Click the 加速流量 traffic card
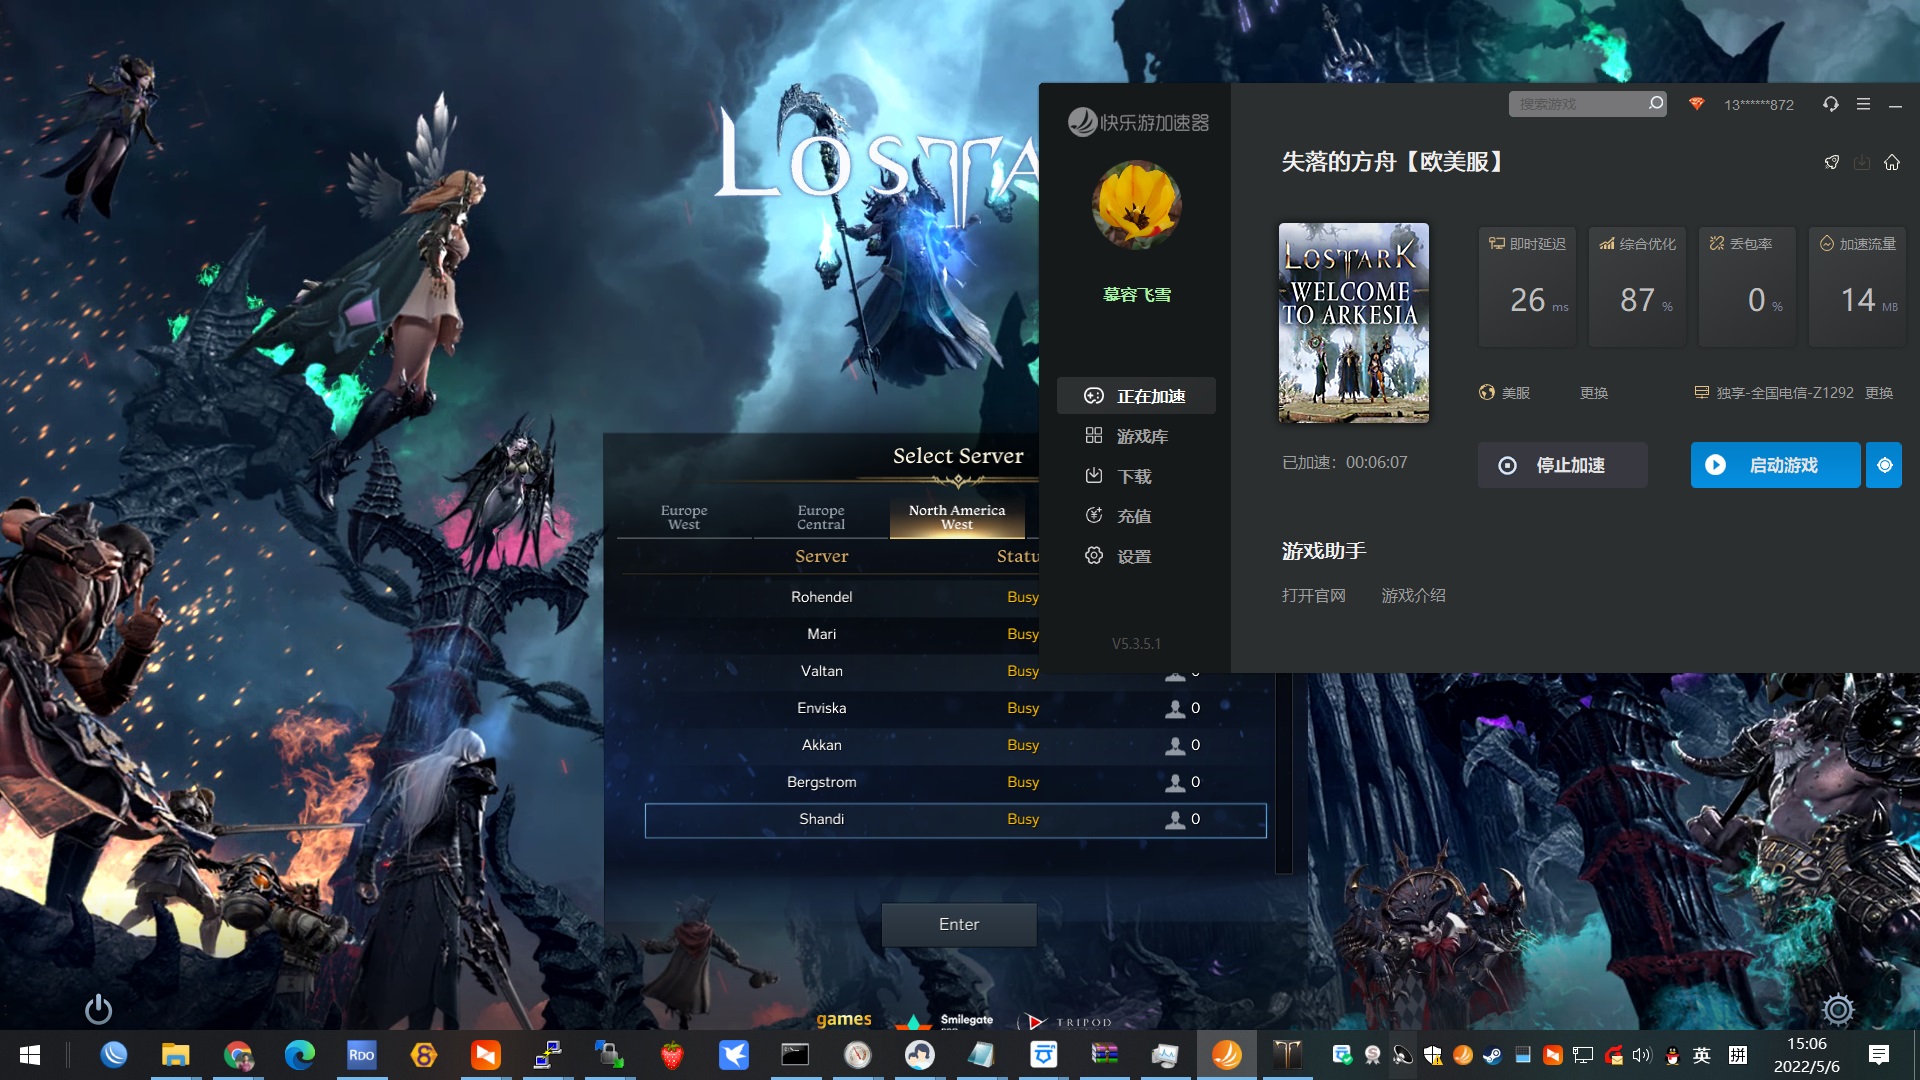Screen dimensions: 1920x1080 coord(1858,287)
